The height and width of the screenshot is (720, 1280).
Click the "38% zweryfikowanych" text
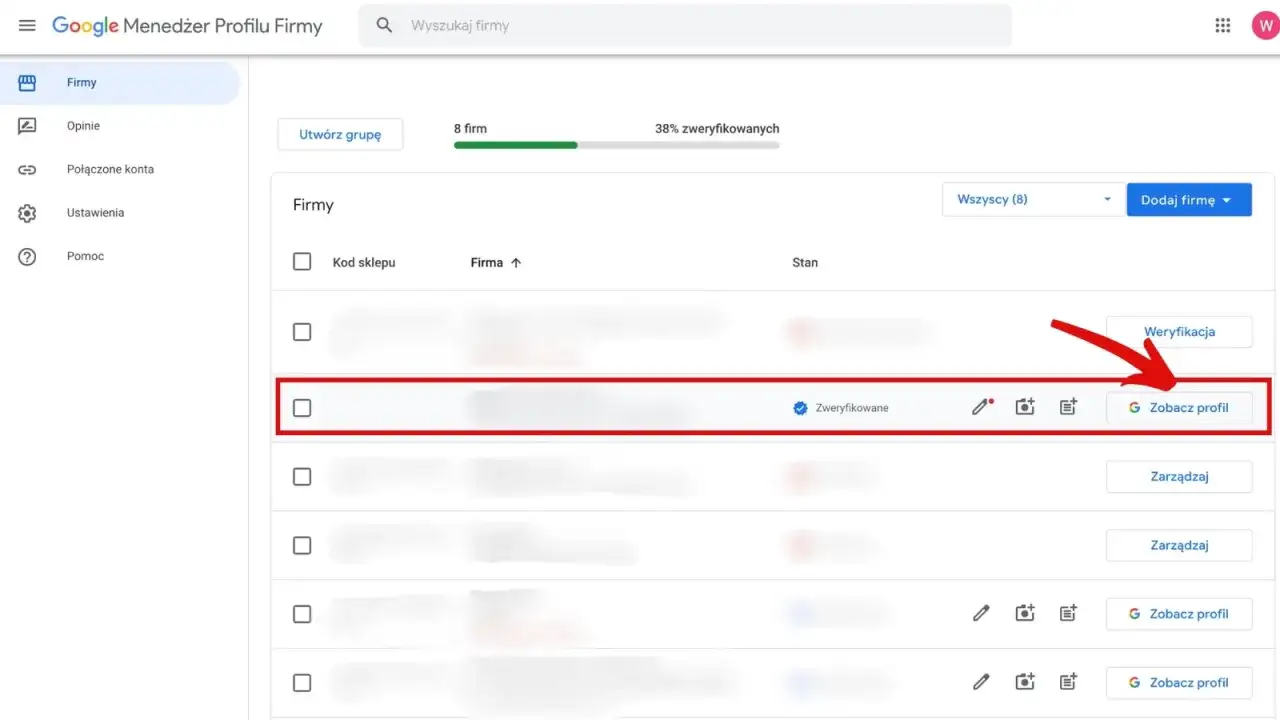click(x=717, y=129)
